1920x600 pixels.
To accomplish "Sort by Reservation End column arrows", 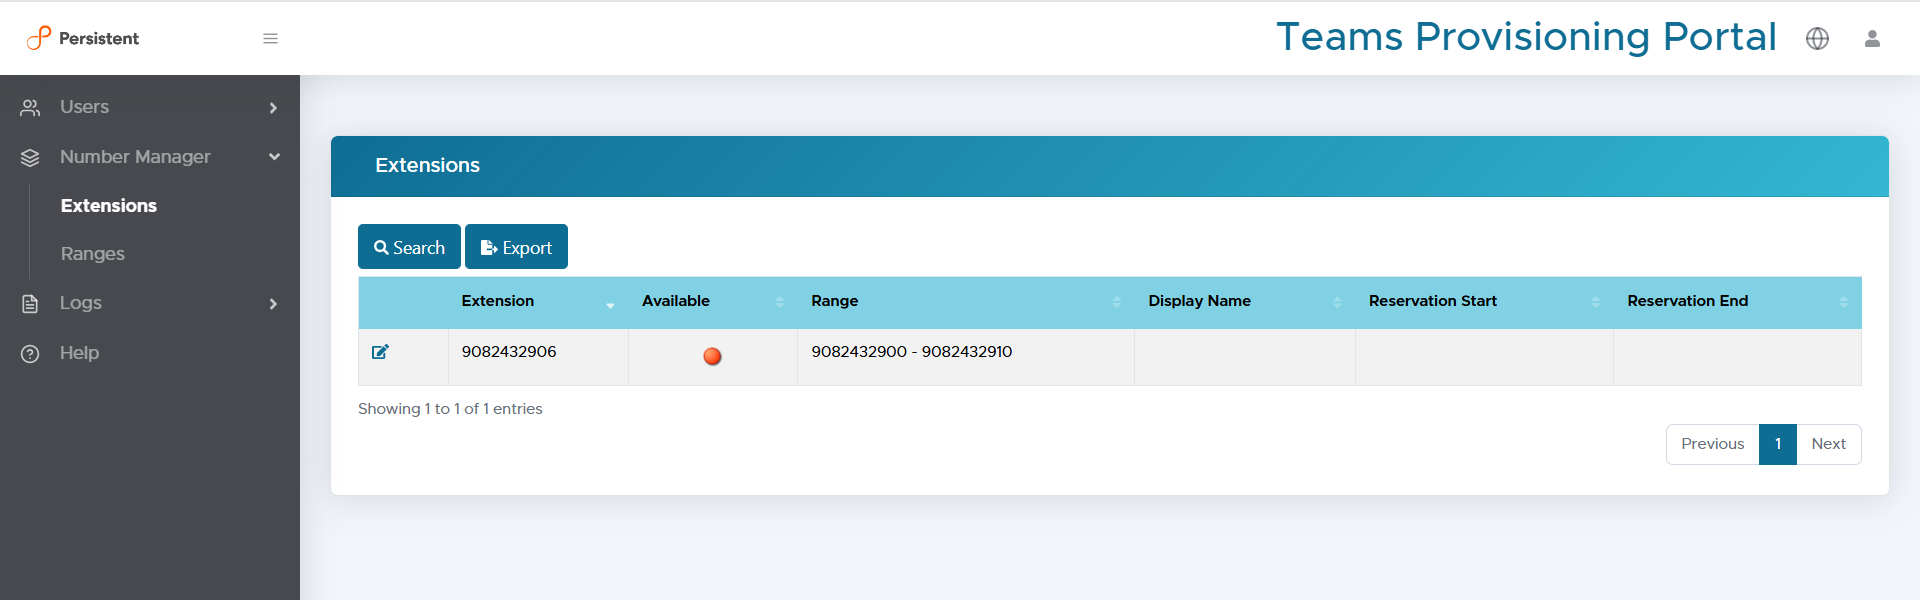I will tap(1843, 302).
